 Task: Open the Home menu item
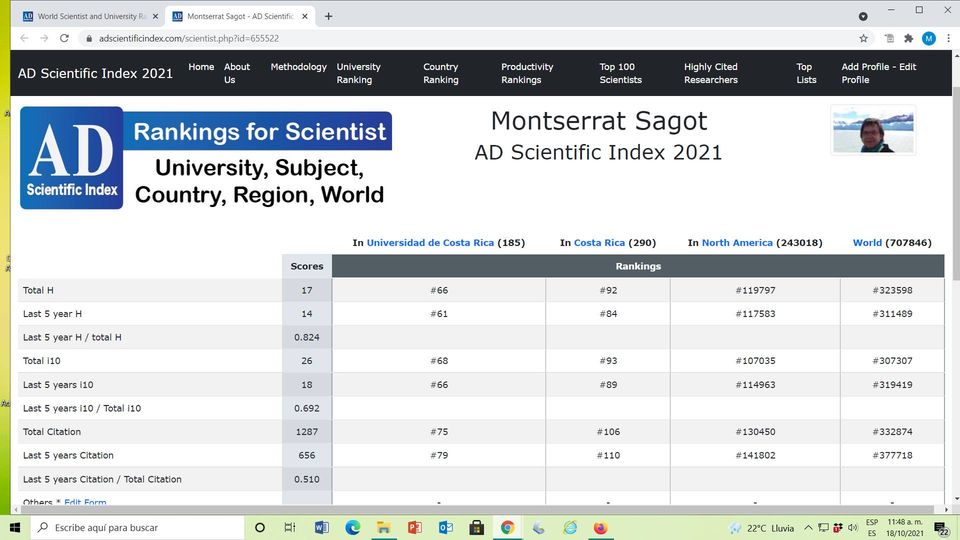[x=201, y=67]
